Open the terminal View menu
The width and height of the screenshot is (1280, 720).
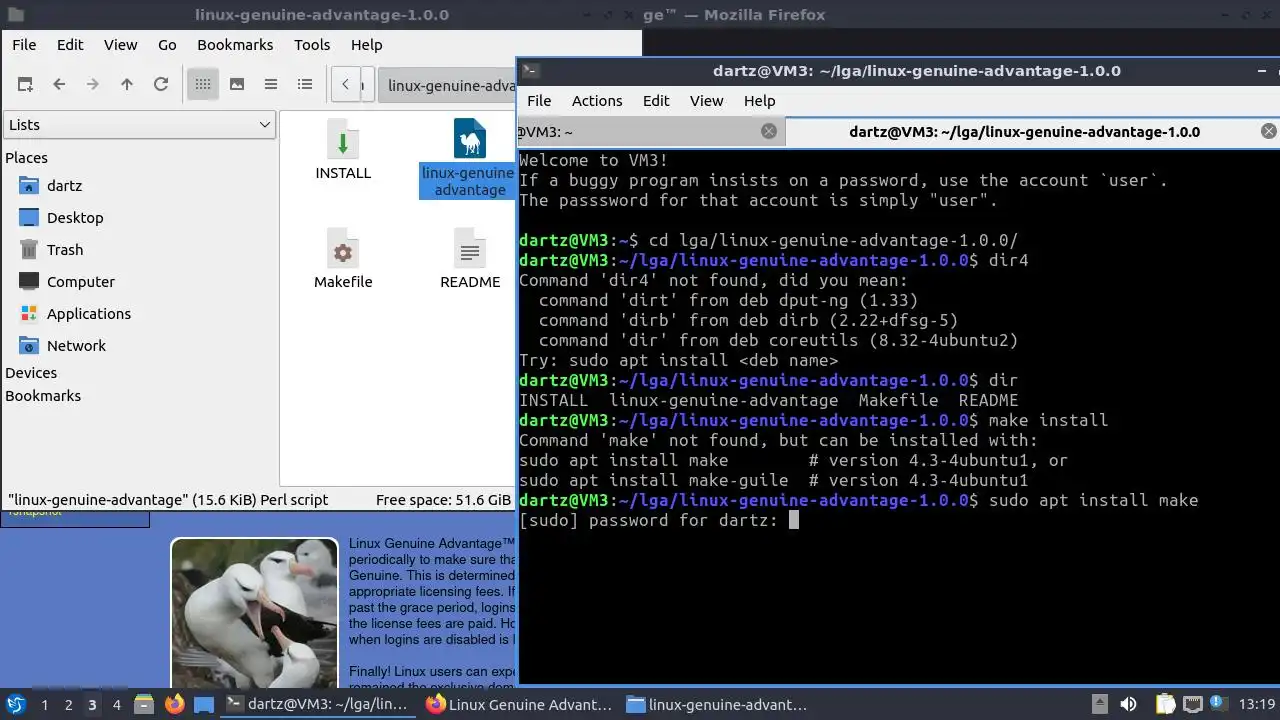pyautogui.click(x=706, y=101)
